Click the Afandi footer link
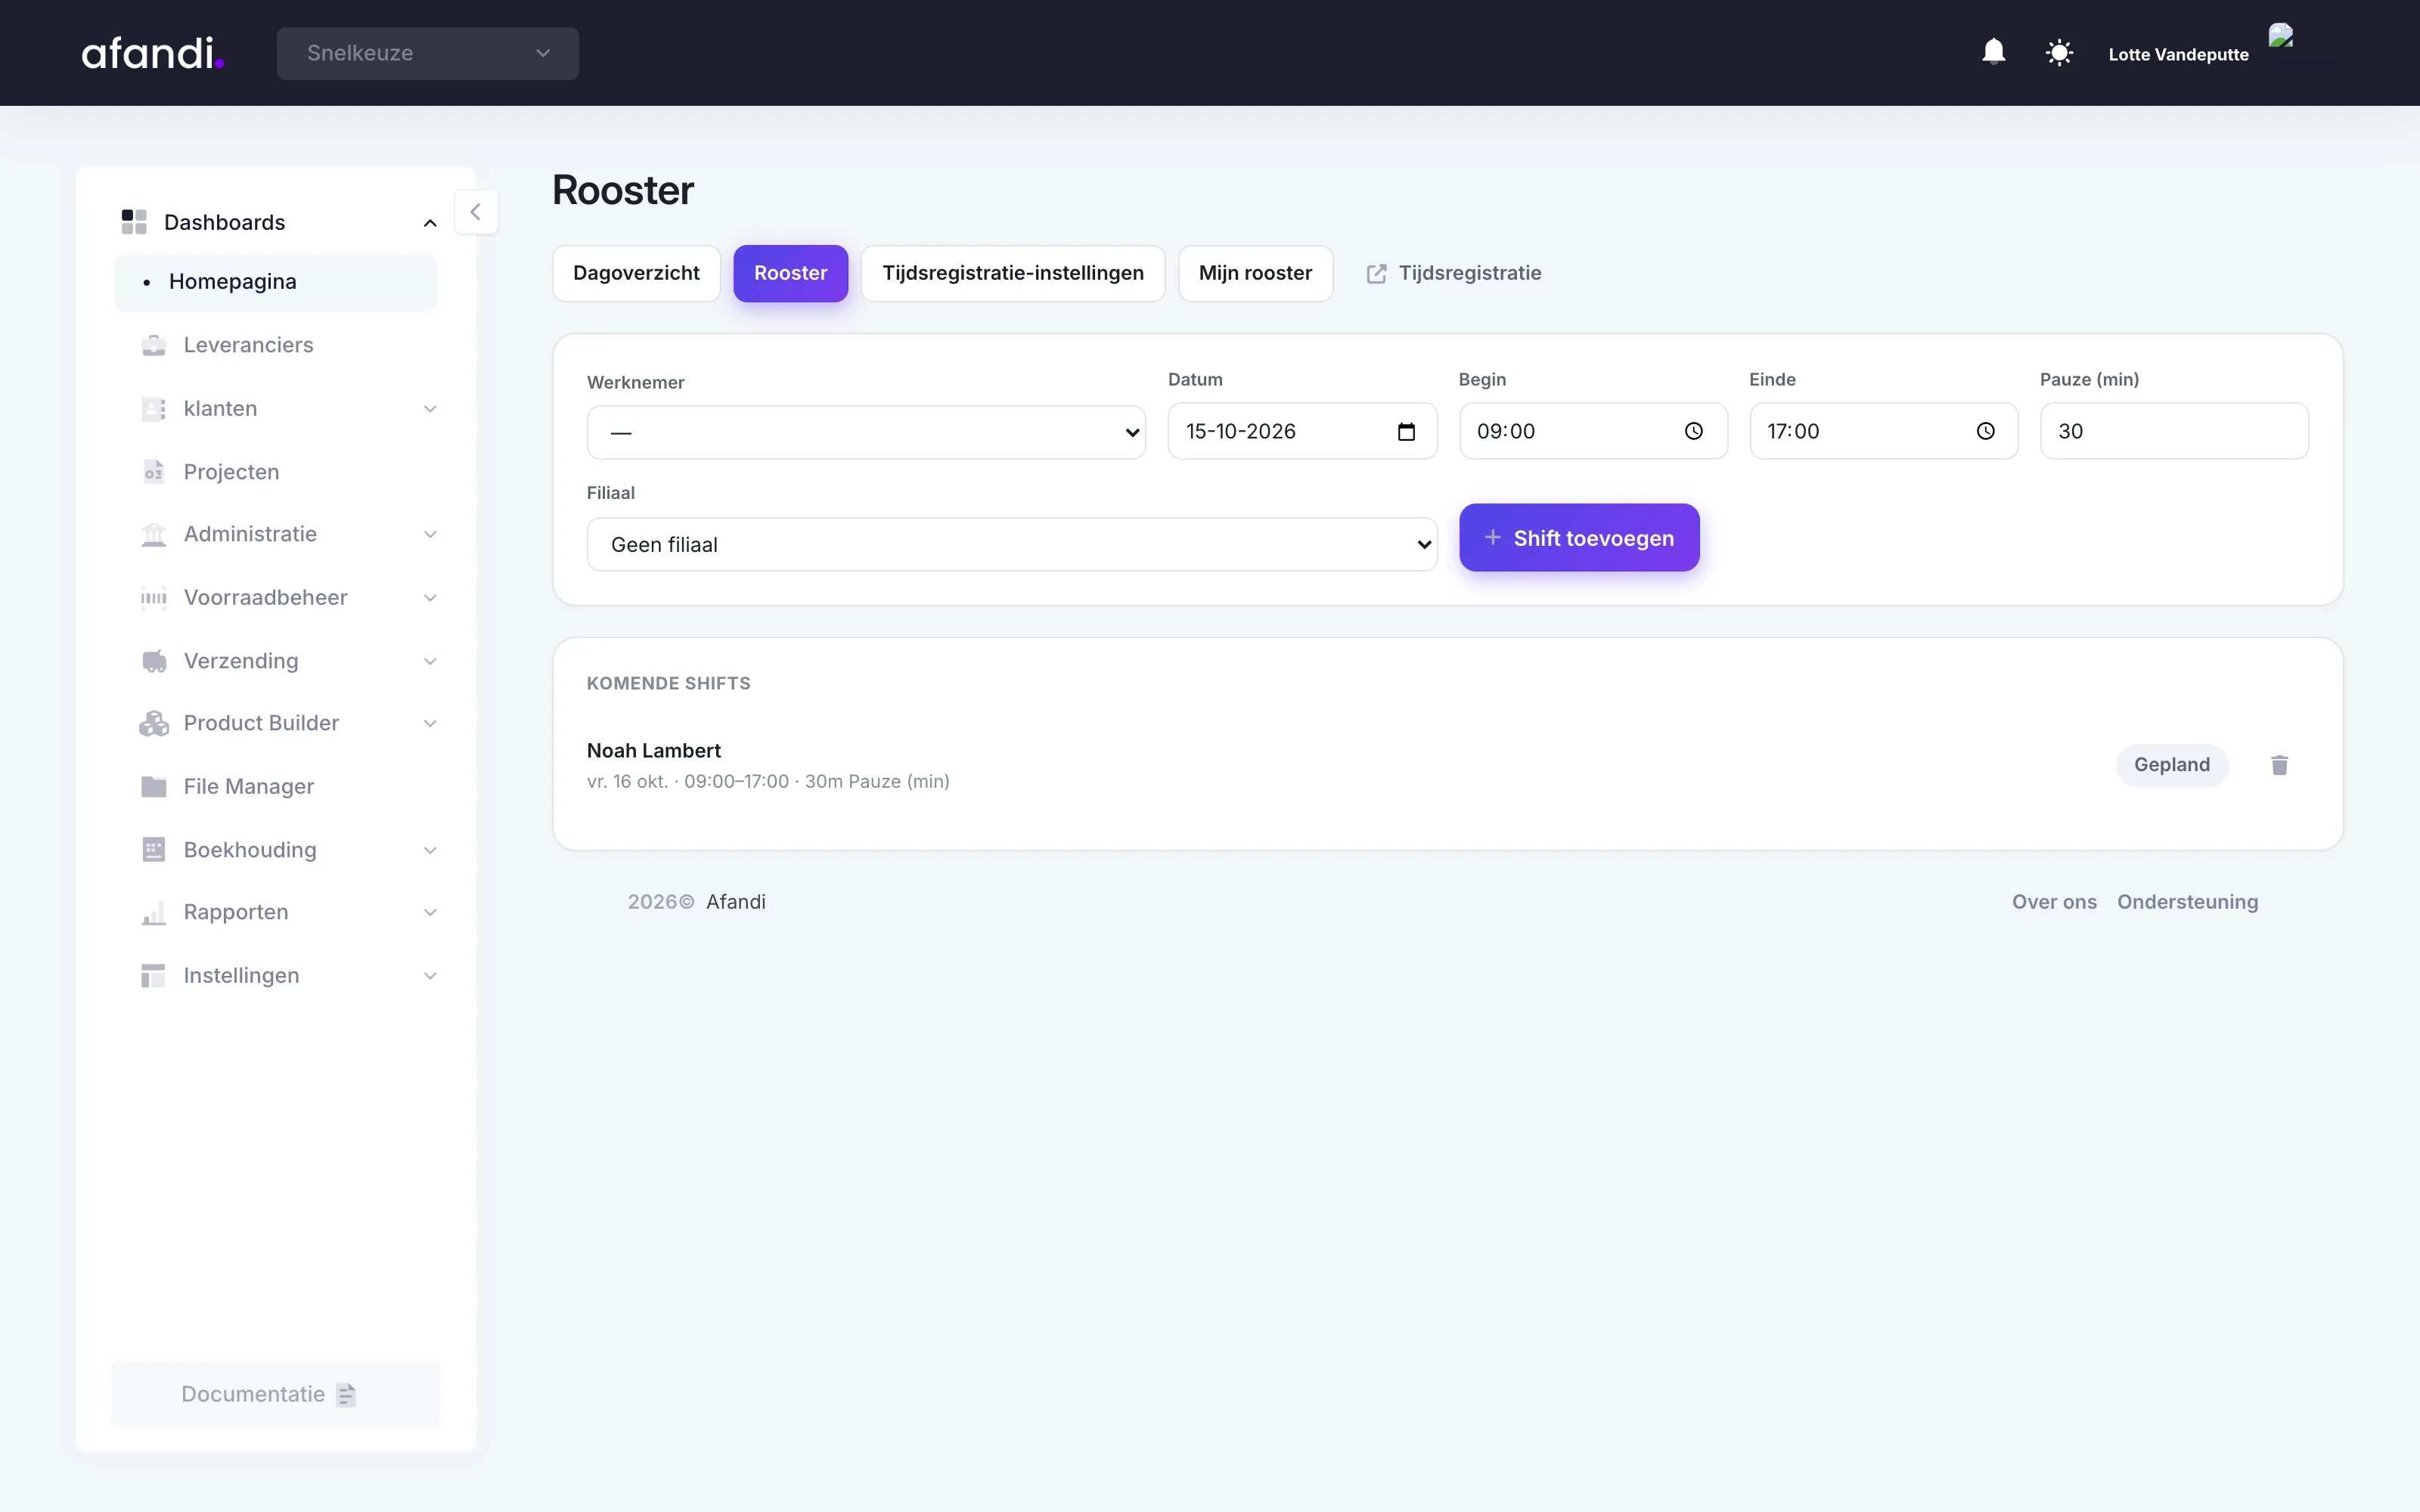The width and height of the screenshot is (2420, 1512). [736, 902]
